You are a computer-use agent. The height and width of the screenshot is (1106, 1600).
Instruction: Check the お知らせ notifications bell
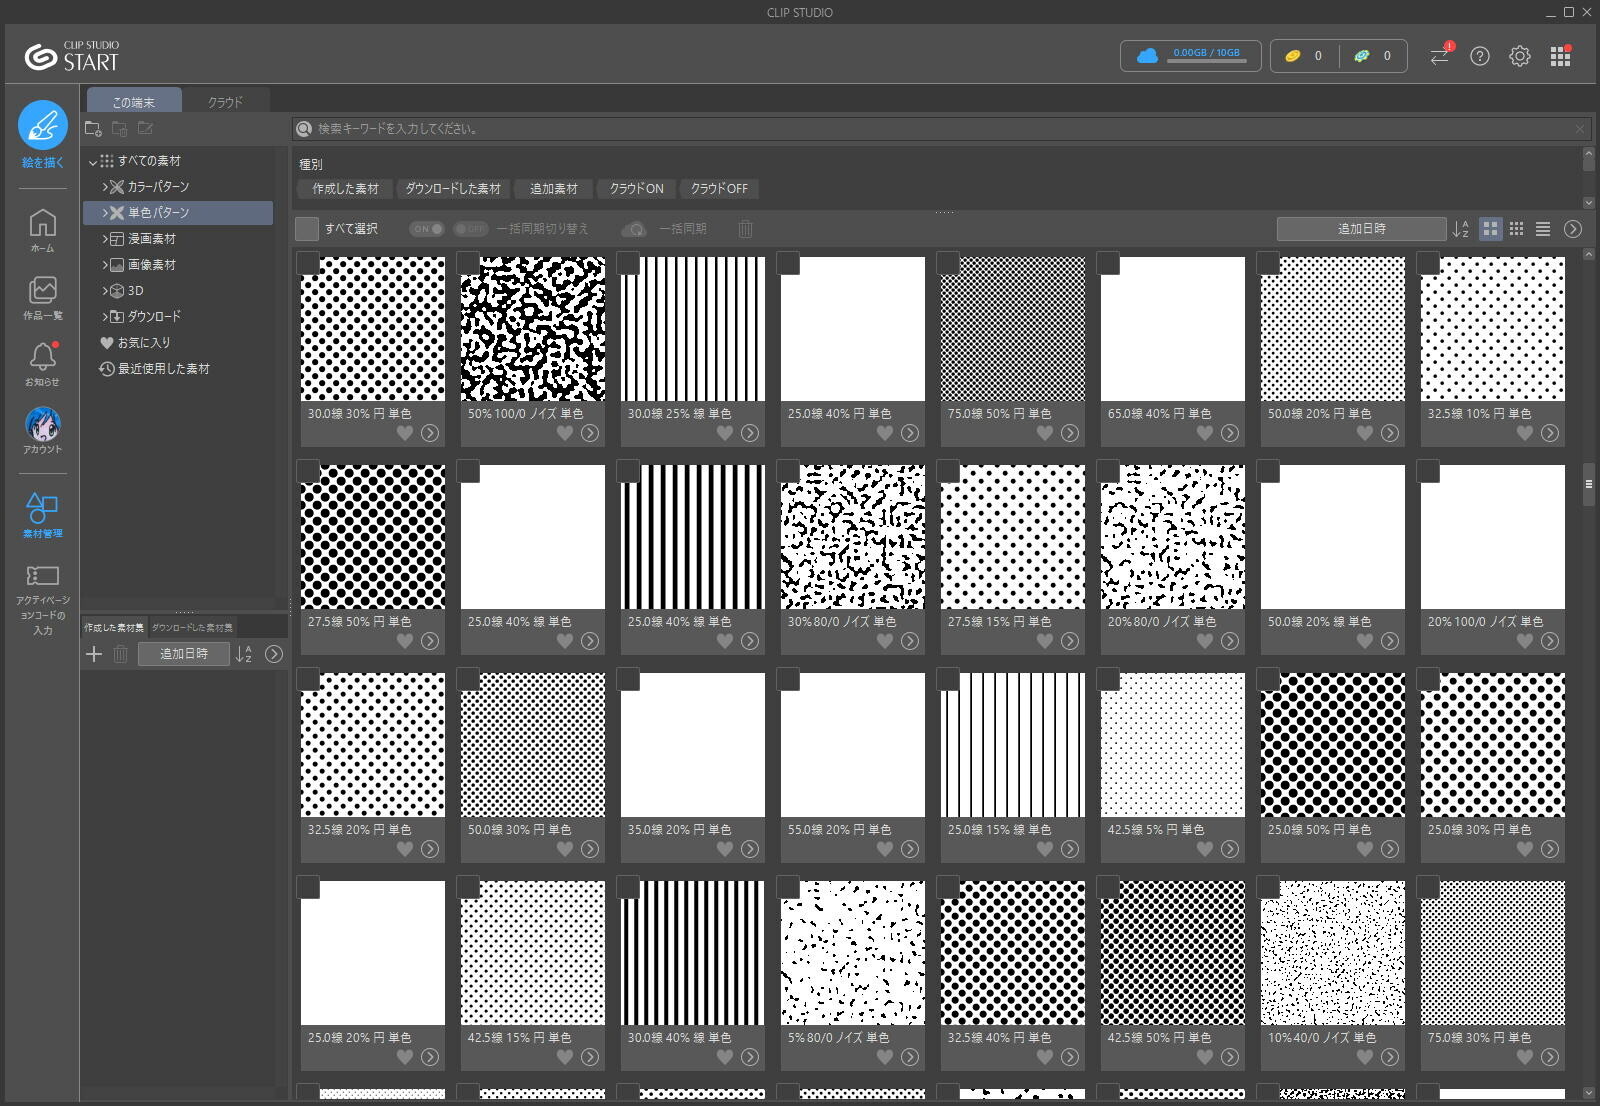pyautogui.click(x=42, y=364)
